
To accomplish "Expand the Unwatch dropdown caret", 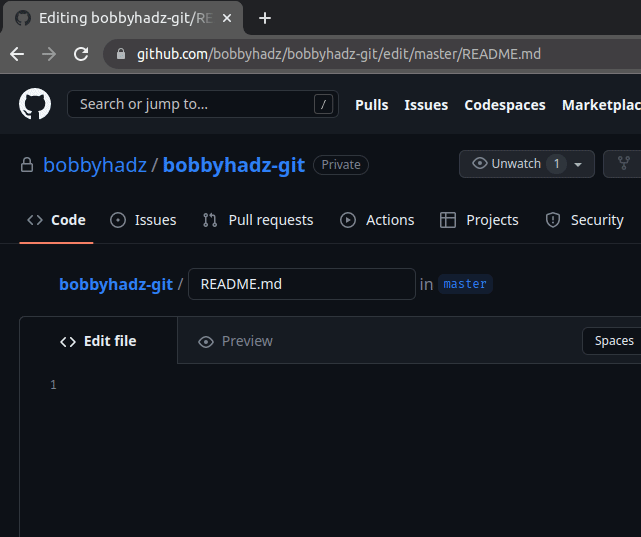I will (578, 165).
